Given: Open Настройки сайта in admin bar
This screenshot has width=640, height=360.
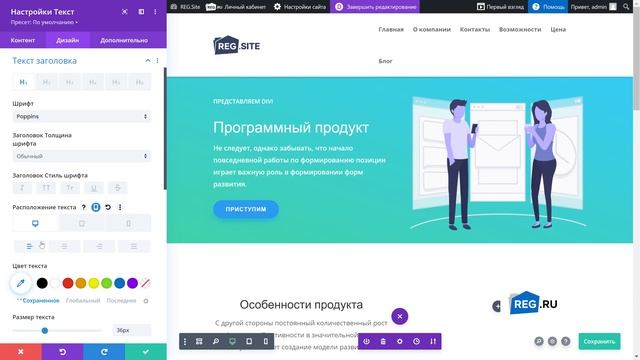Looking at the screenshot, I should tap(300, 7).
